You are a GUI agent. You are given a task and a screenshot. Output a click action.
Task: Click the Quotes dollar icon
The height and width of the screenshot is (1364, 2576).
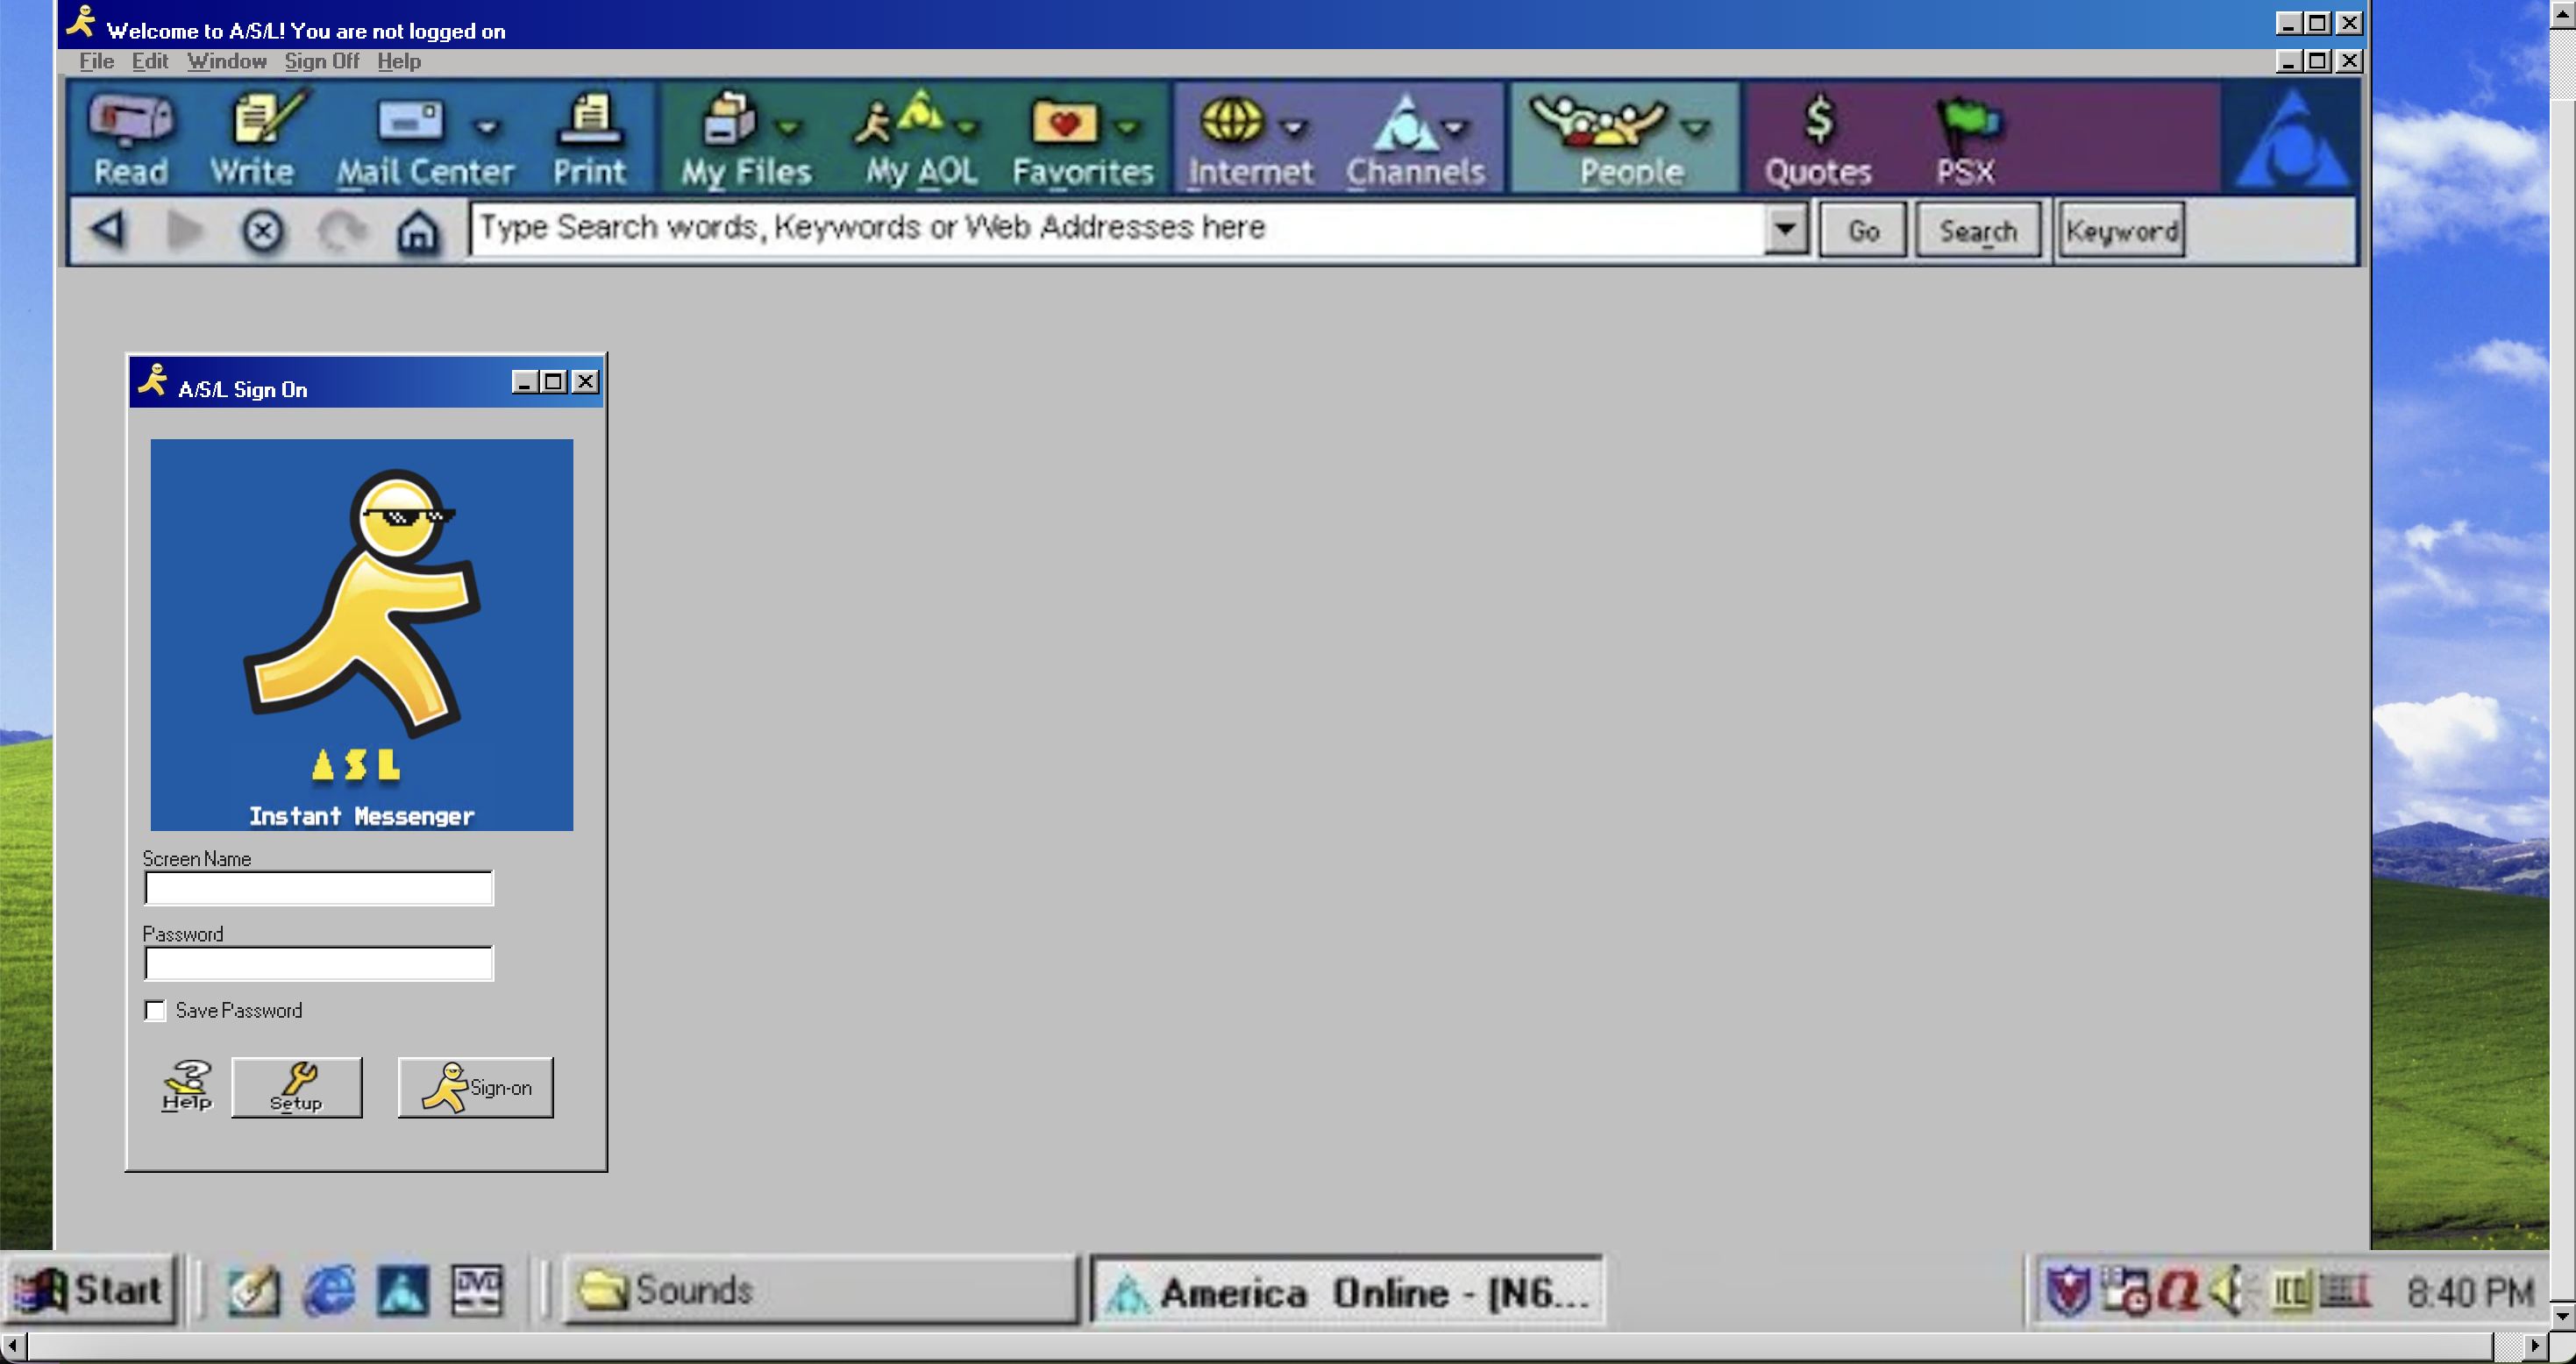[1818, 139]
